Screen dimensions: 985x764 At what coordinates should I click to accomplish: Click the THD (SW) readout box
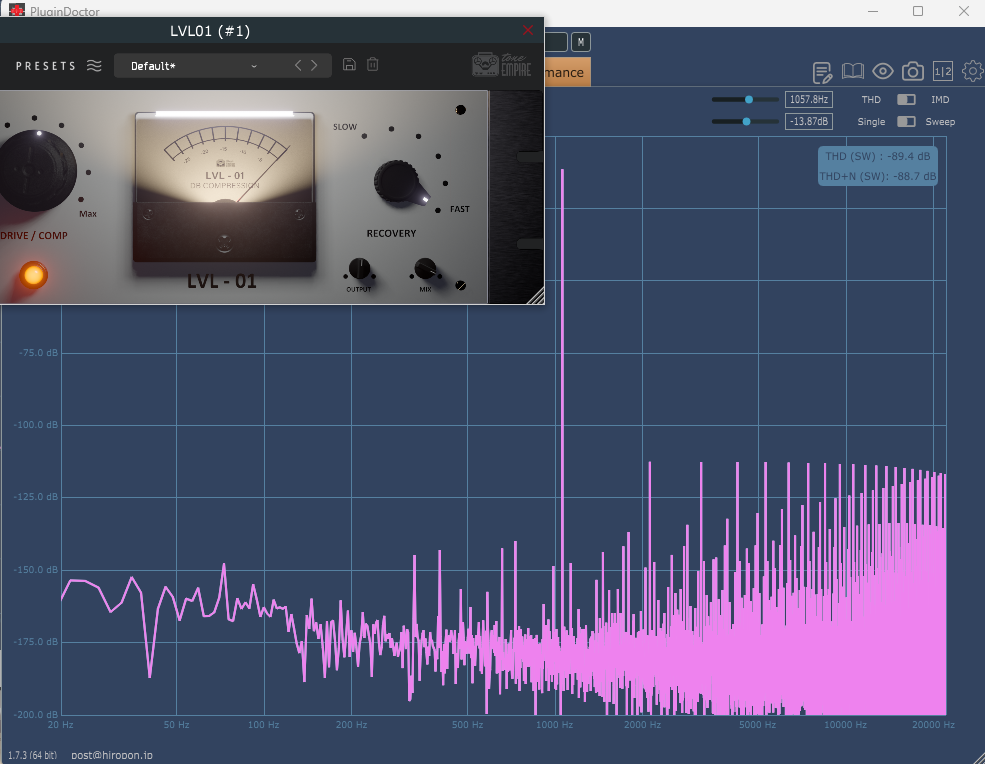tap(878, 166)
